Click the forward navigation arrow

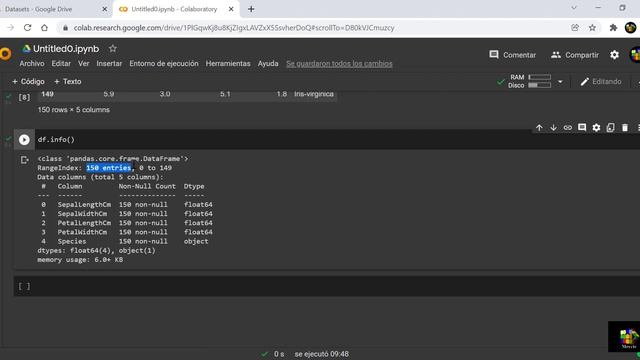(11, 28)
